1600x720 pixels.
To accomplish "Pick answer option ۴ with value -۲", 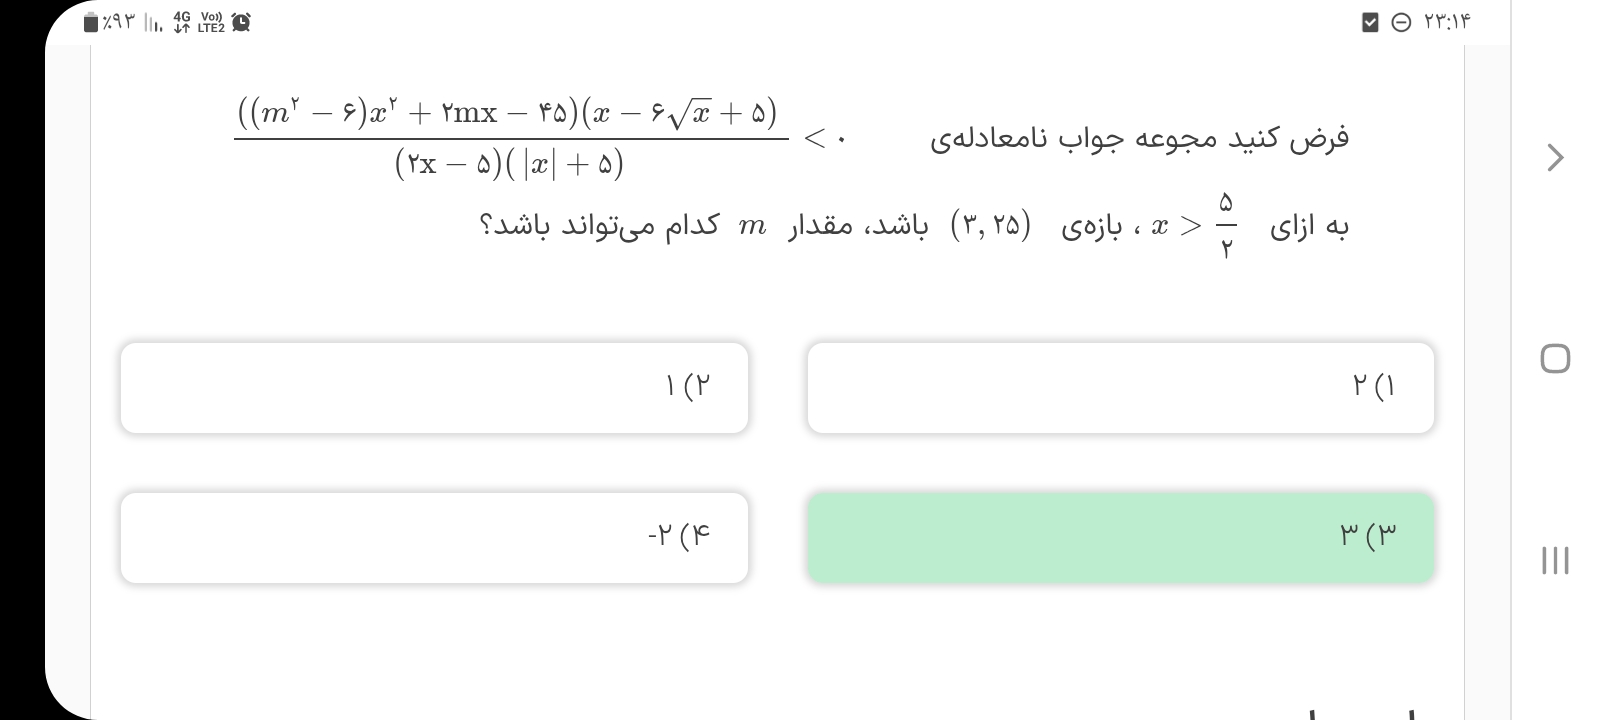I will [x=434, y=538].
